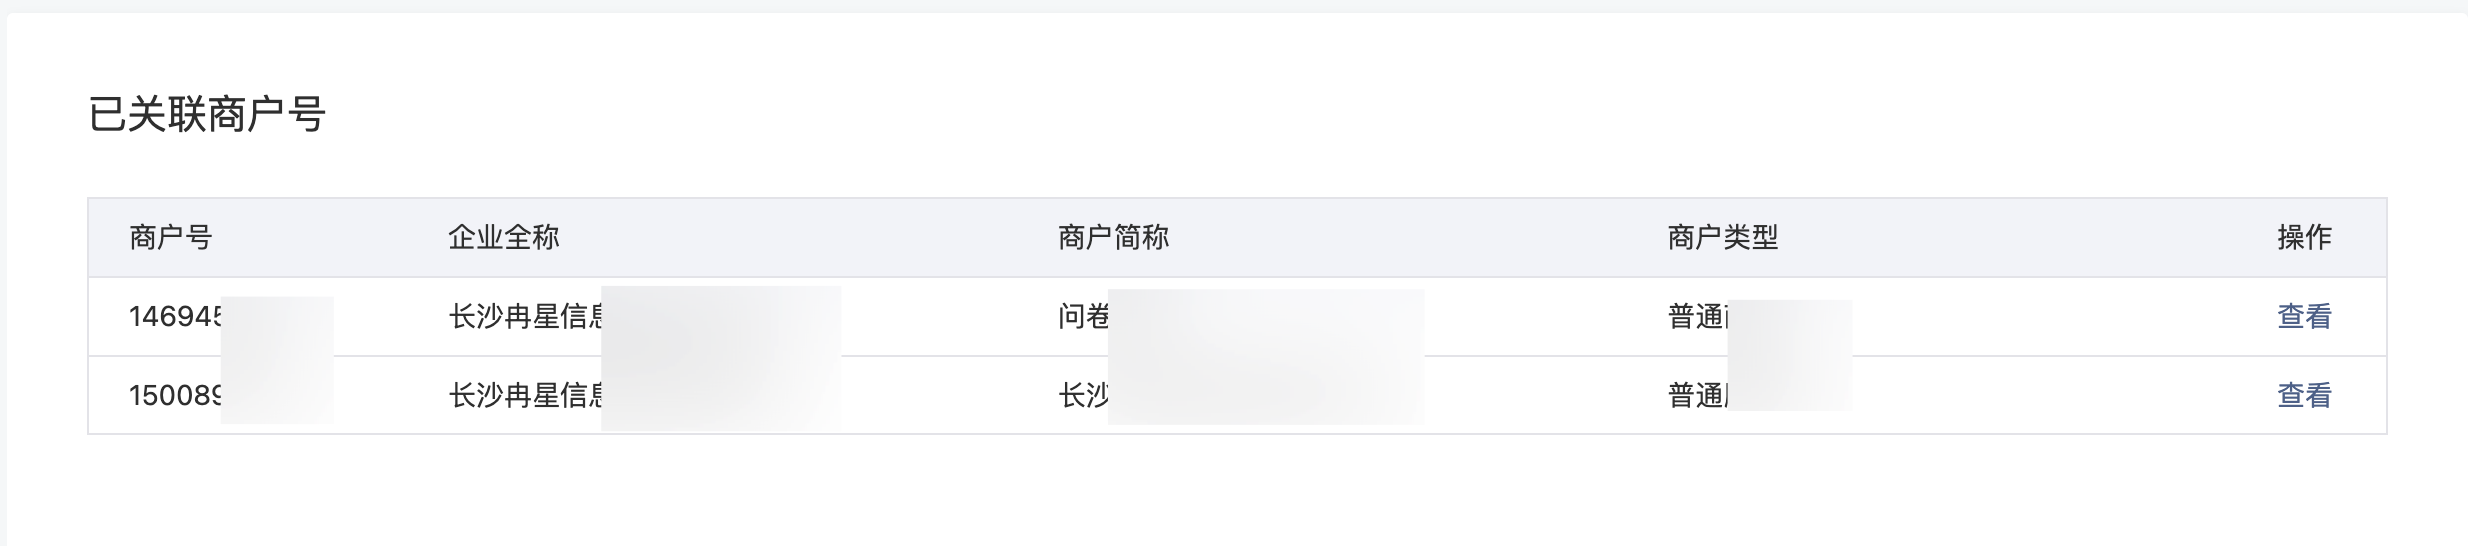Image resolution: width=2468 pixels, height=546 pixels.
Task: Click the 已关联商户号 page heading
Action: click(x=207, y=114)
